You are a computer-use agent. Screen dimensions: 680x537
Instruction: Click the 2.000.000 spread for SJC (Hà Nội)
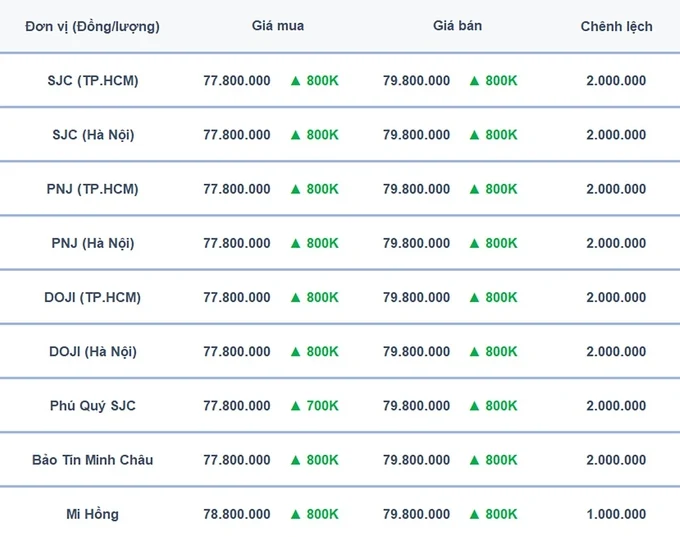[x=616, y=135]
